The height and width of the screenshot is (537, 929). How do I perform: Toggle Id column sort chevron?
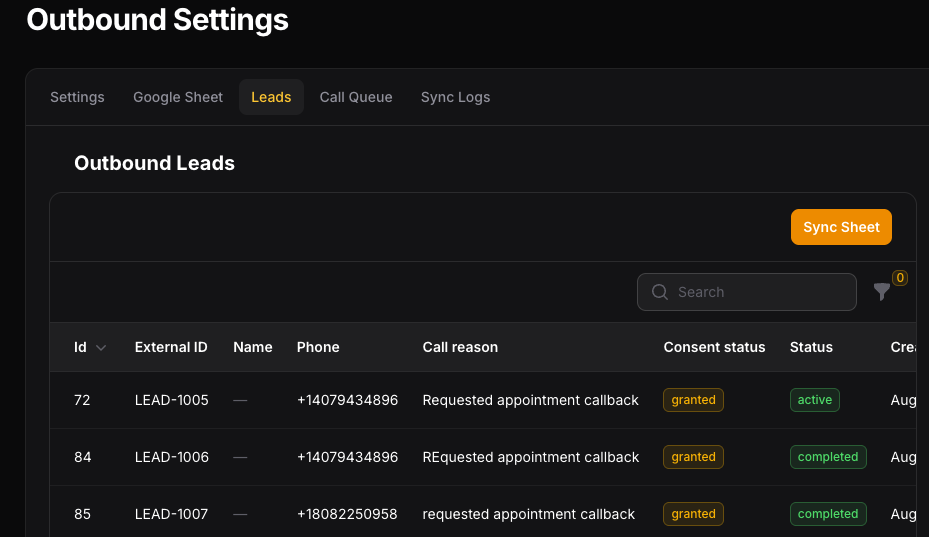tap(101, 348)
